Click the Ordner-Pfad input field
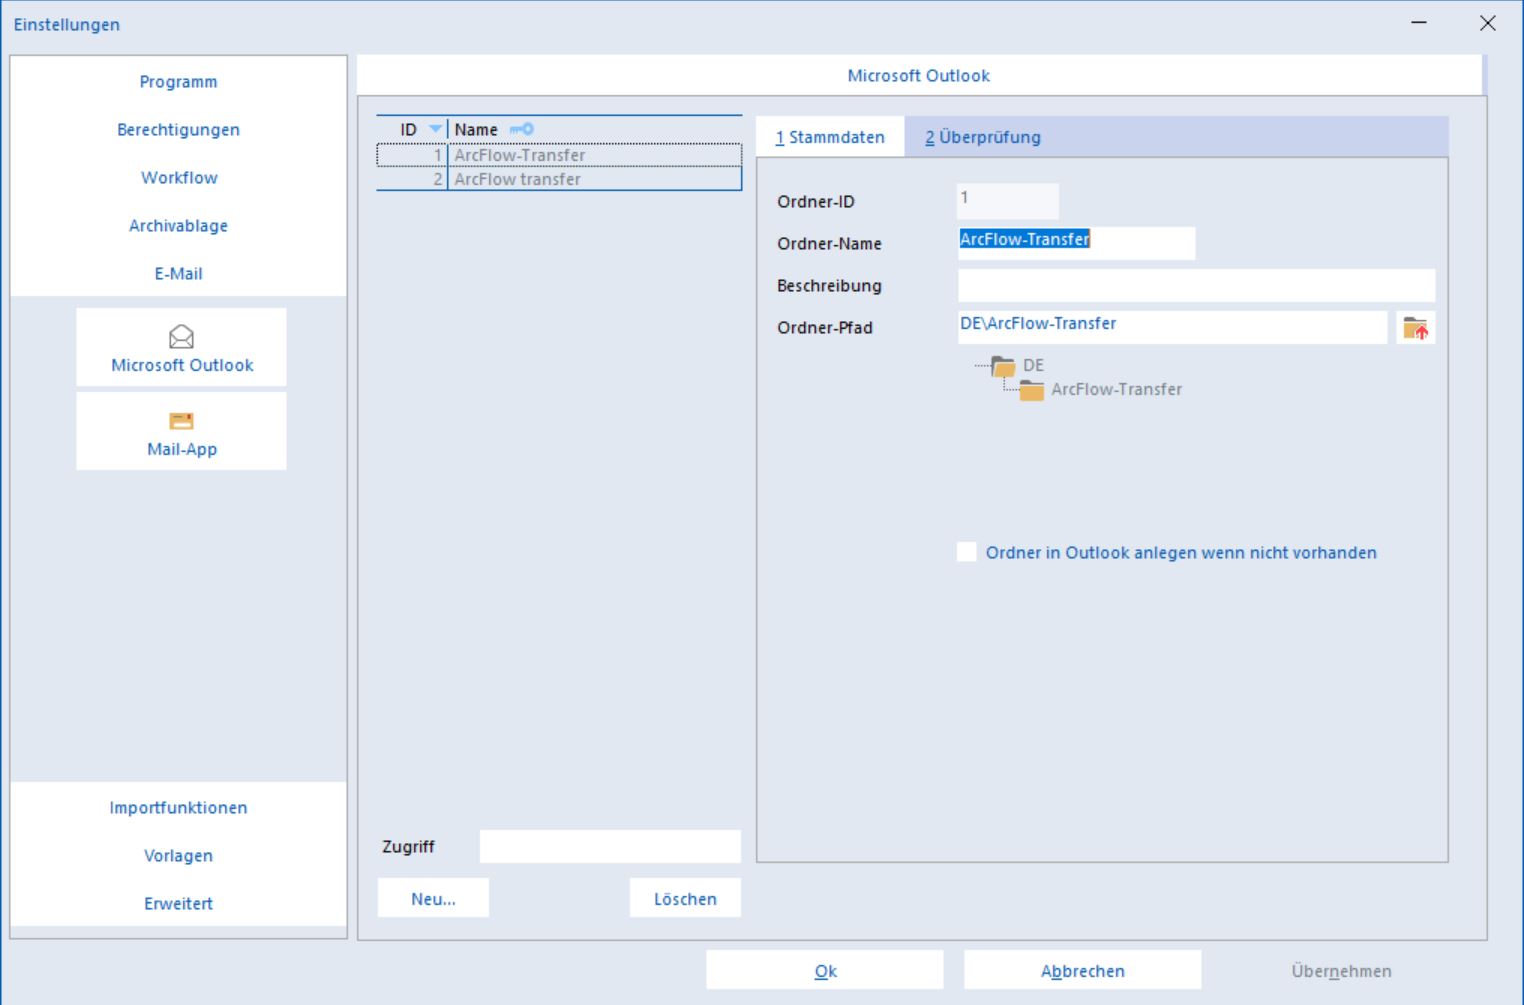This screenshot has height=1005, width=1524. click(1172, 327)
